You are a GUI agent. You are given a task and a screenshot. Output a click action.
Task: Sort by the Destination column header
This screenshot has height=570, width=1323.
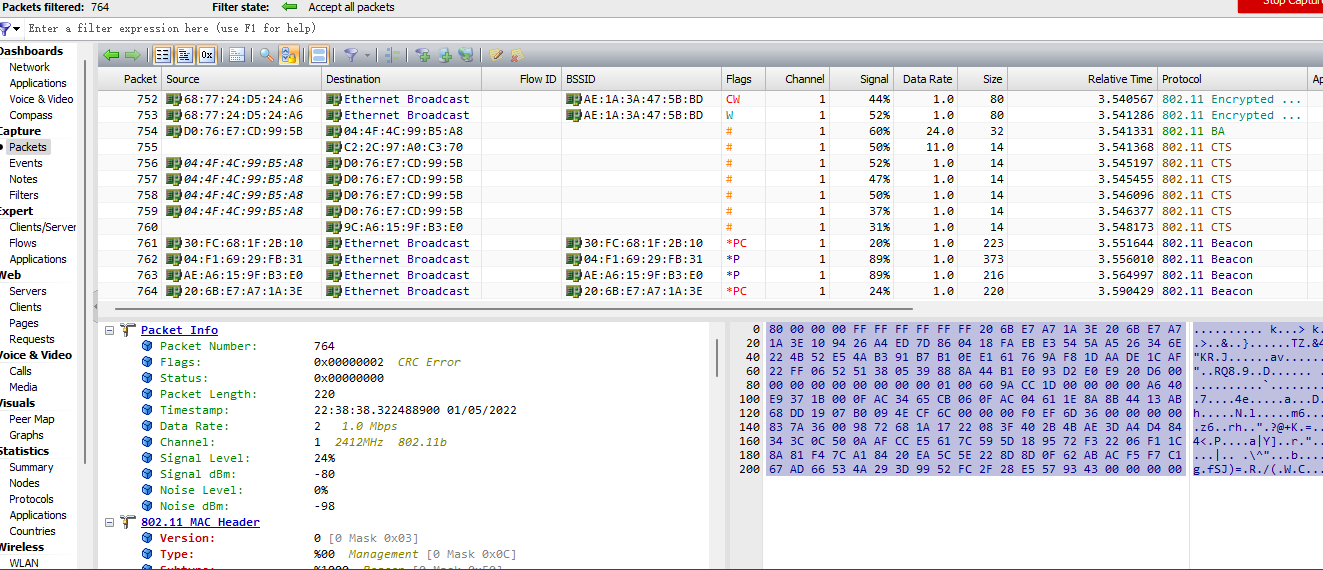tap(402, 79)
